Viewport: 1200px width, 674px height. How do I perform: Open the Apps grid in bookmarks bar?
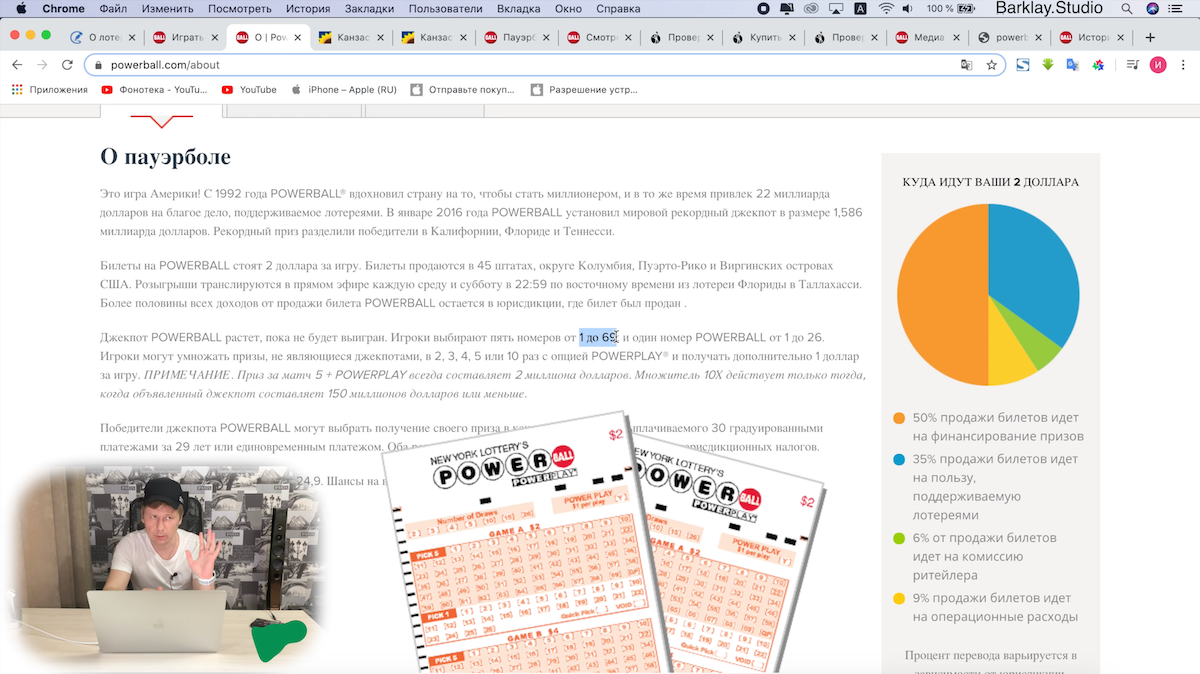click(17, 89)
